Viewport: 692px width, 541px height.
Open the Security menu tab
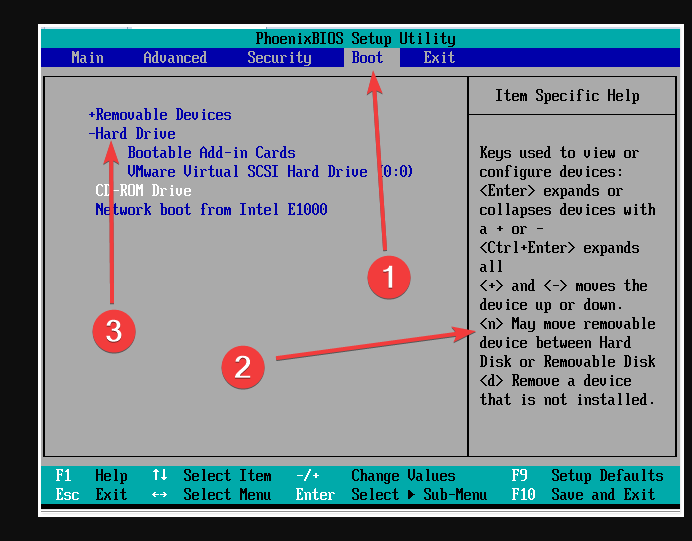(279, 58)
